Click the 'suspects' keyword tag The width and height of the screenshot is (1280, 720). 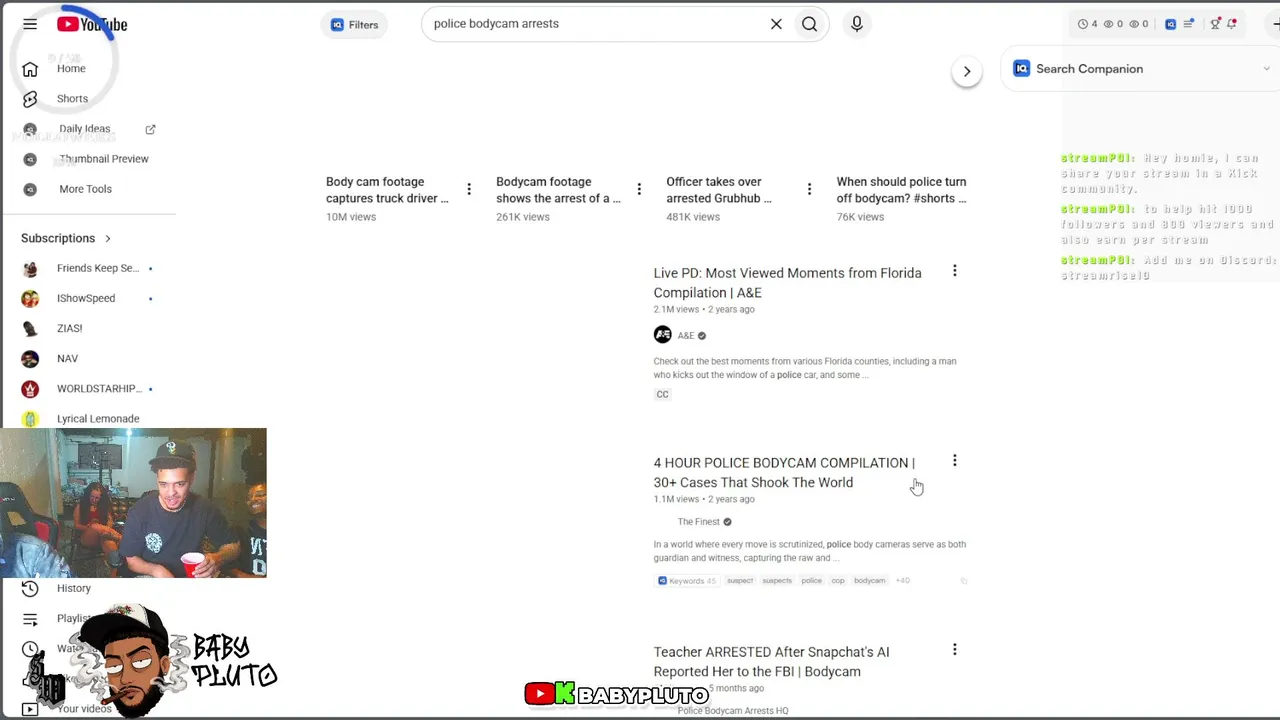pos(777,581)
